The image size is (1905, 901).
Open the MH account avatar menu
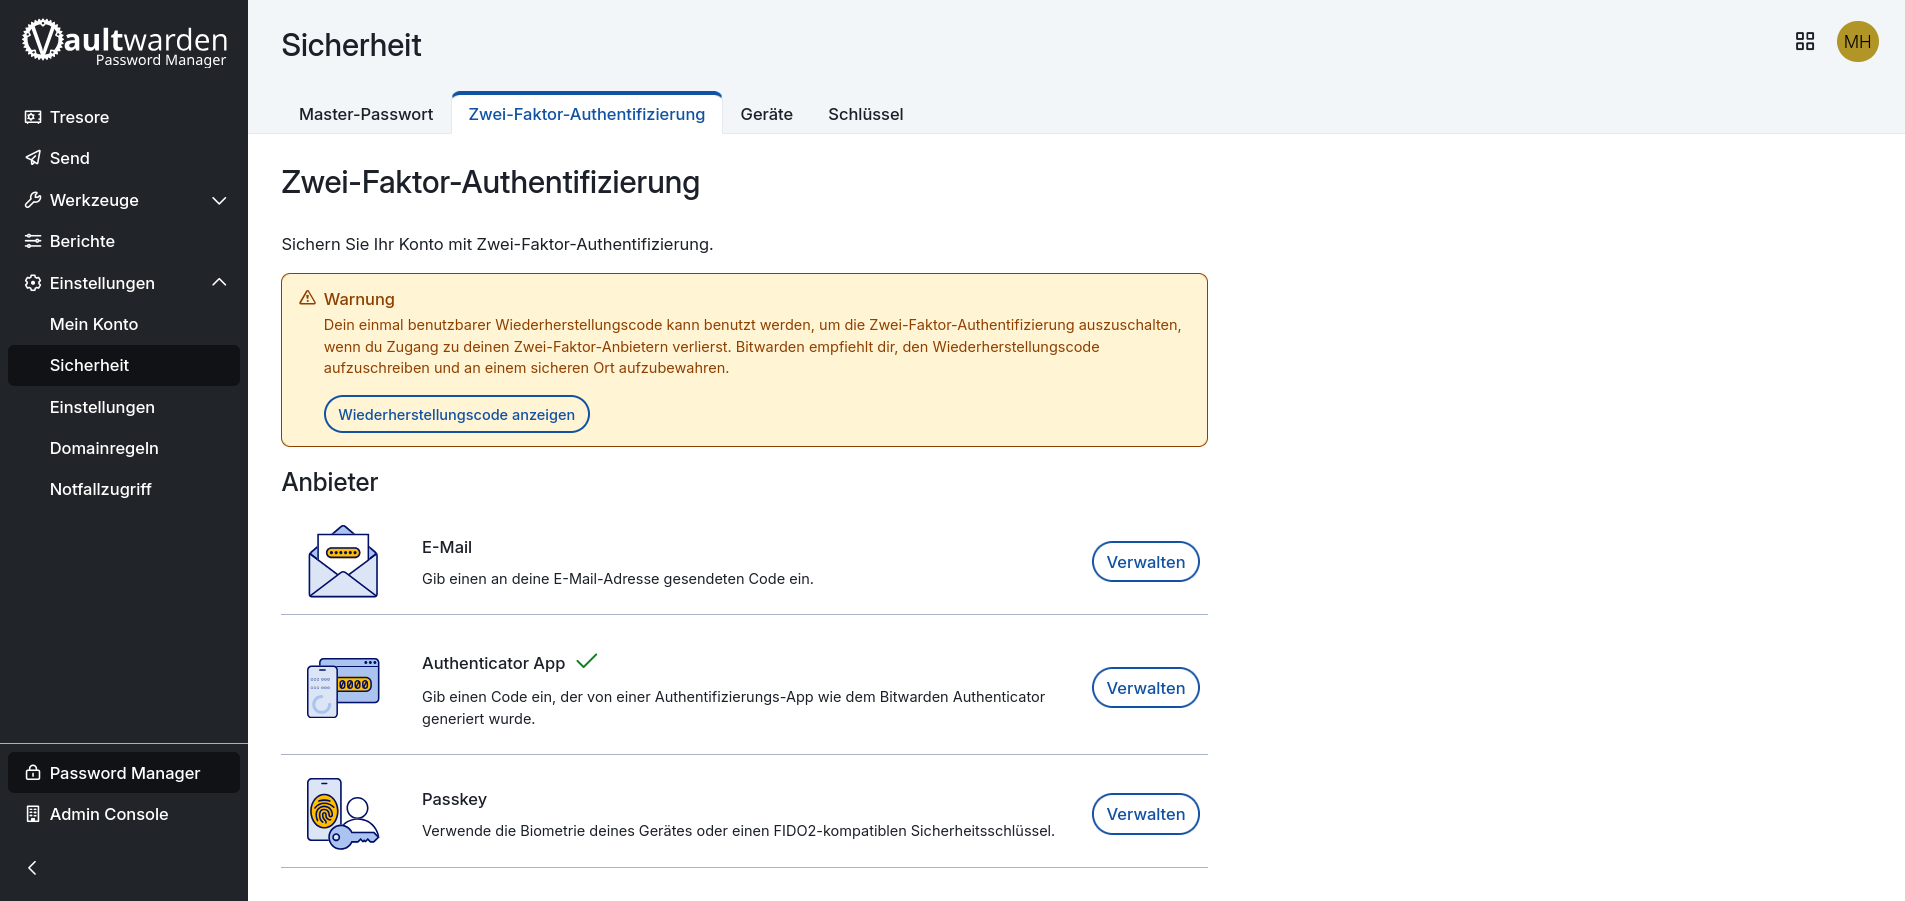[x=1858, y=41]
